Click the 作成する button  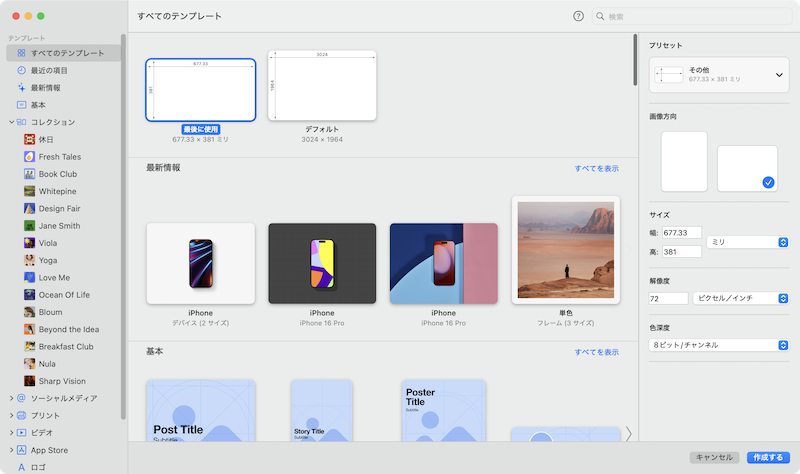768,457
